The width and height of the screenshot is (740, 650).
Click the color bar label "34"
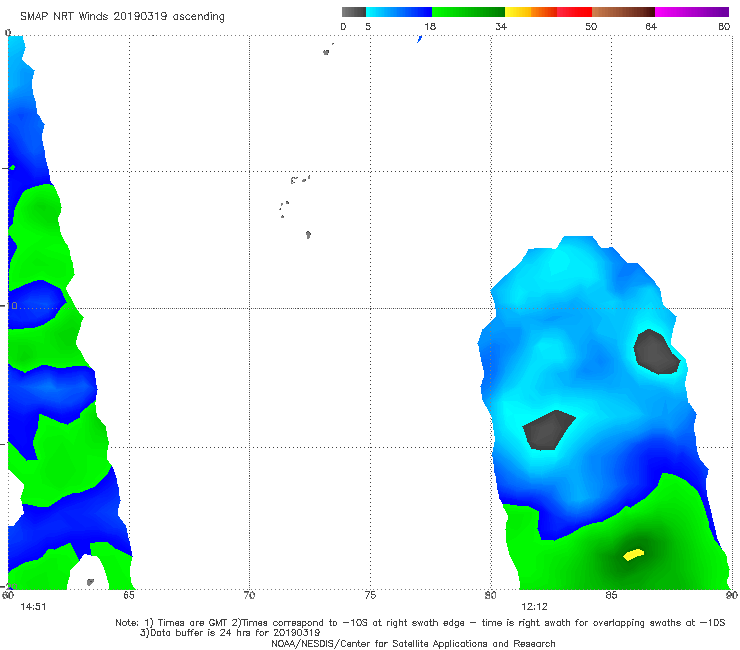[x=501, y=26]
